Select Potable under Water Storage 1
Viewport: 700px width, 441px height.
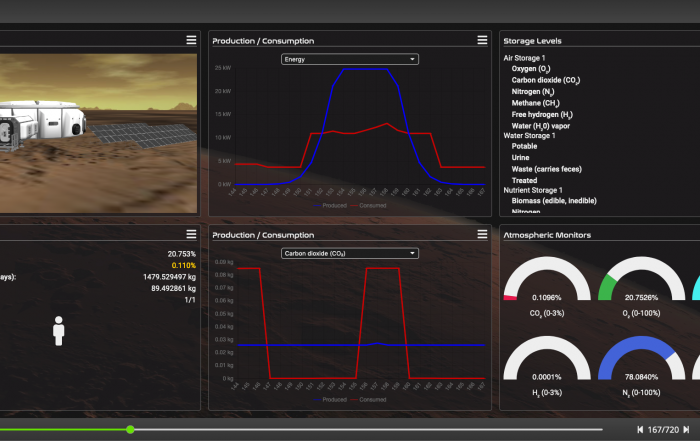click(x=525, y=146)
